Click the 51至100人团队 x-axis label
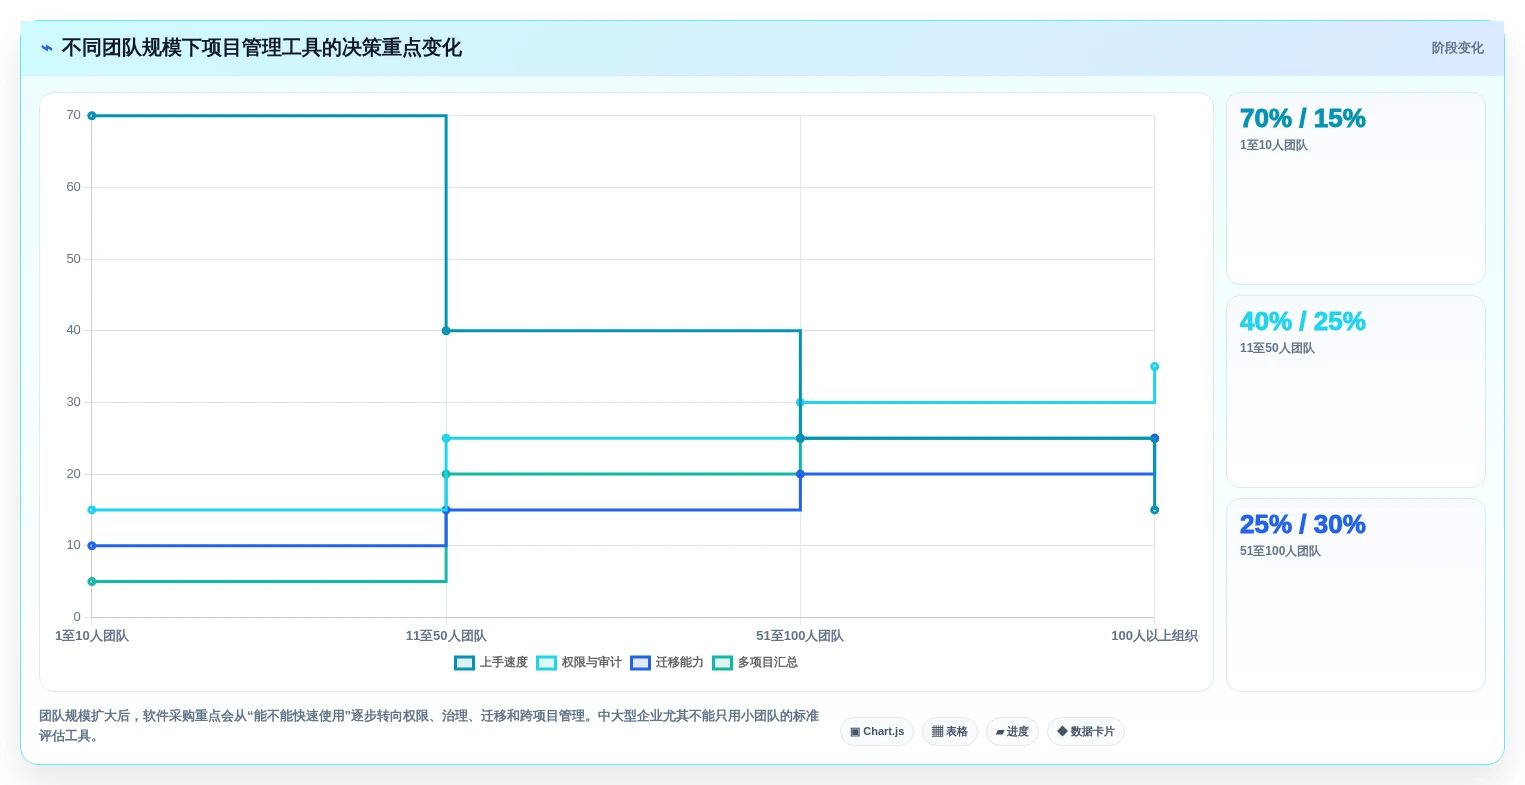The width and height of the screenshot is (1525, 785). (x=800, y=636)
